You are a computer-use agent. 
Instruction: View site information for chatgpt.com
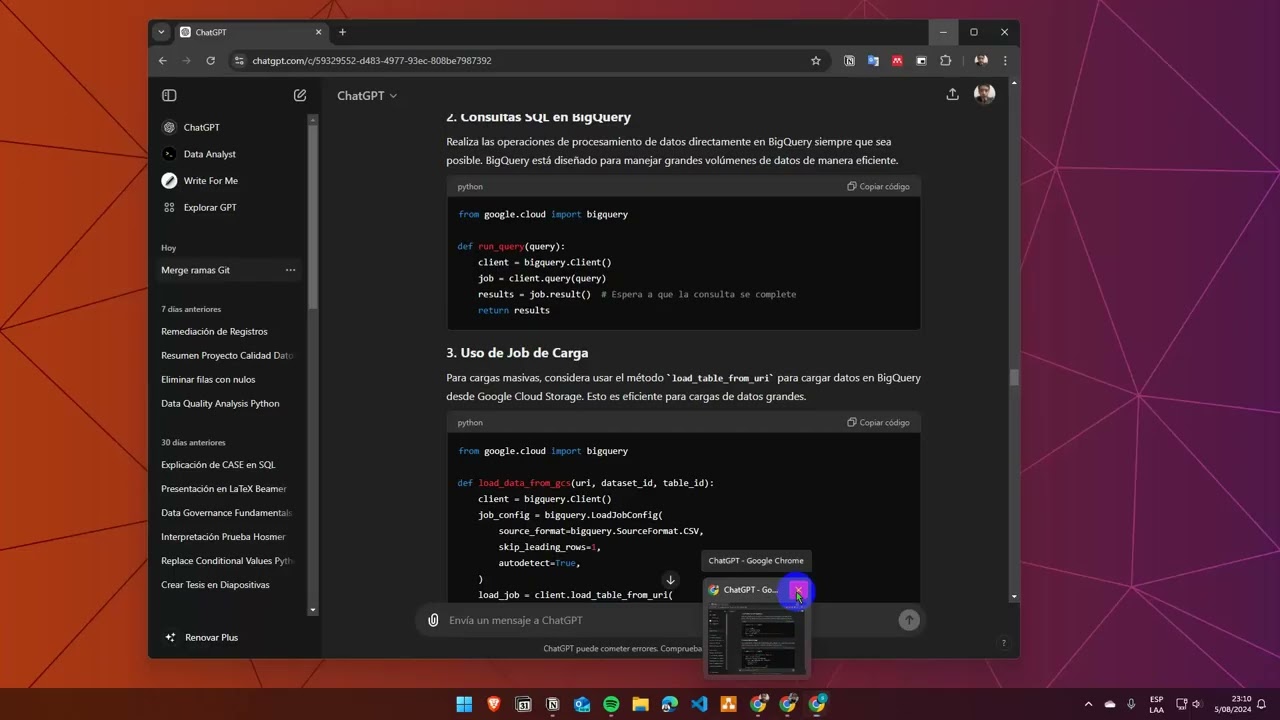pos(238,61)
